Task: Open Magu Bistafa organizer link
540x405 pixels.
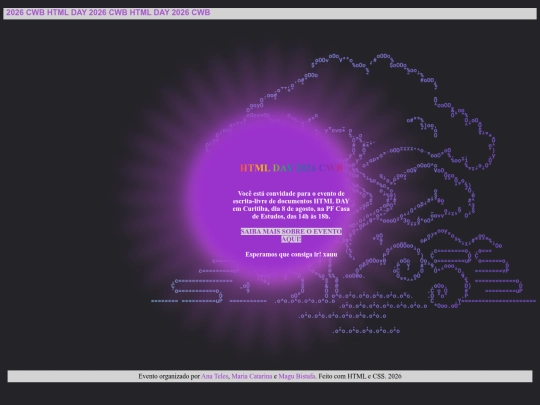Action: click(x=297, y=376)
